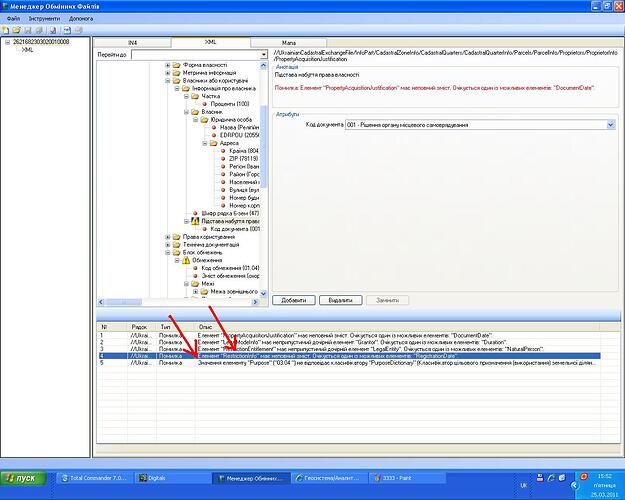
Task: Collapse the 'Блок обмежень' tree node
Action: tap(168, 253)
